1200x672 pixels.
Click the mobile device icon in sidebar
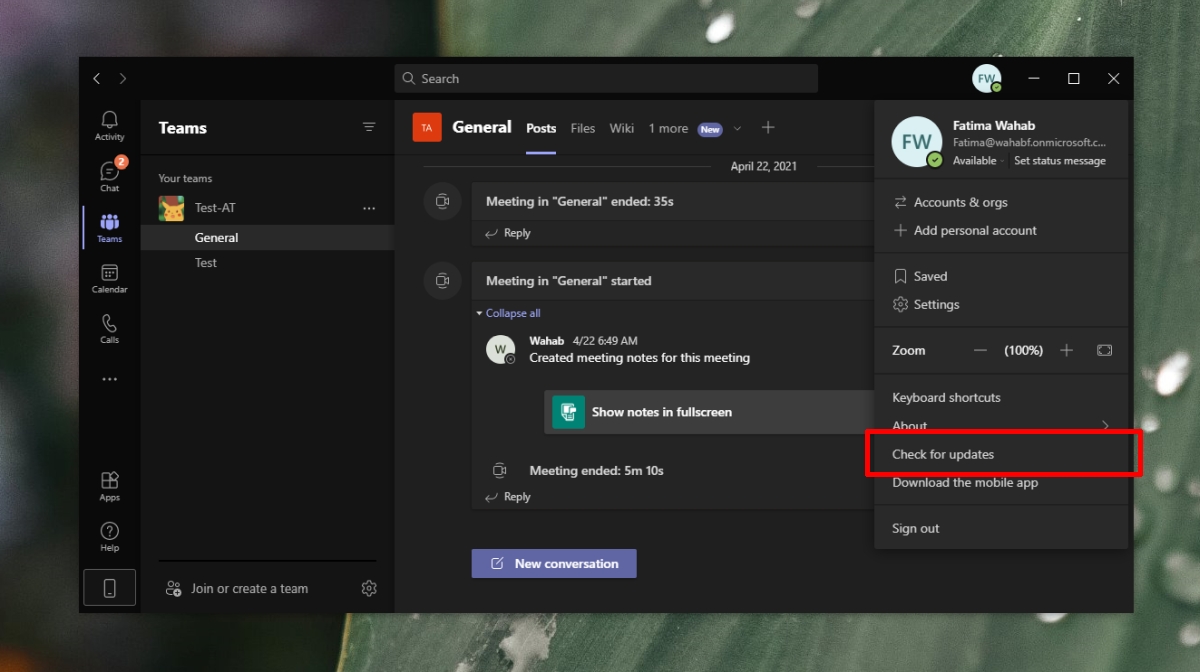pos(109,587)
